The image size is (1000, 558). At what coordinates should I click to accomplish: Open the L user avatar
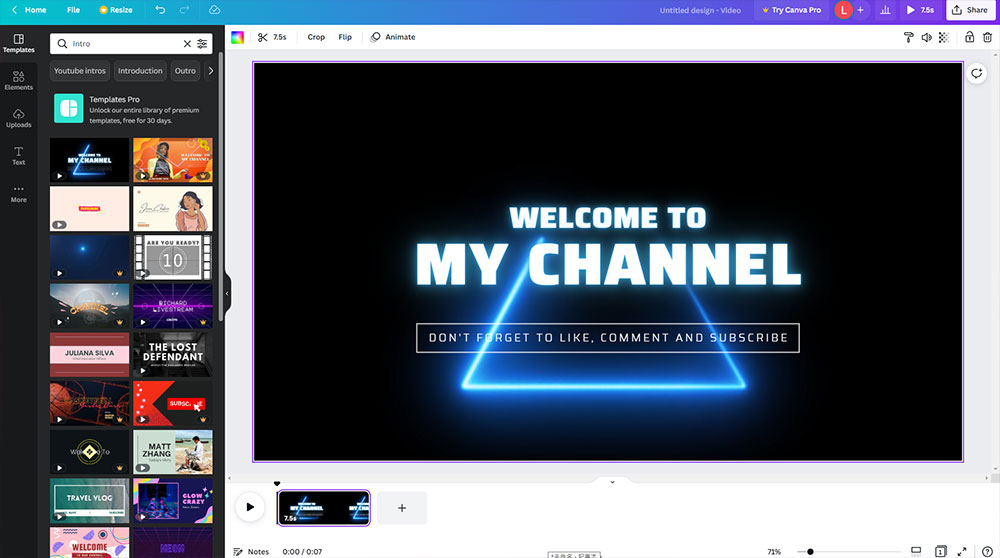pyautogui.click(x=843, y=10)
